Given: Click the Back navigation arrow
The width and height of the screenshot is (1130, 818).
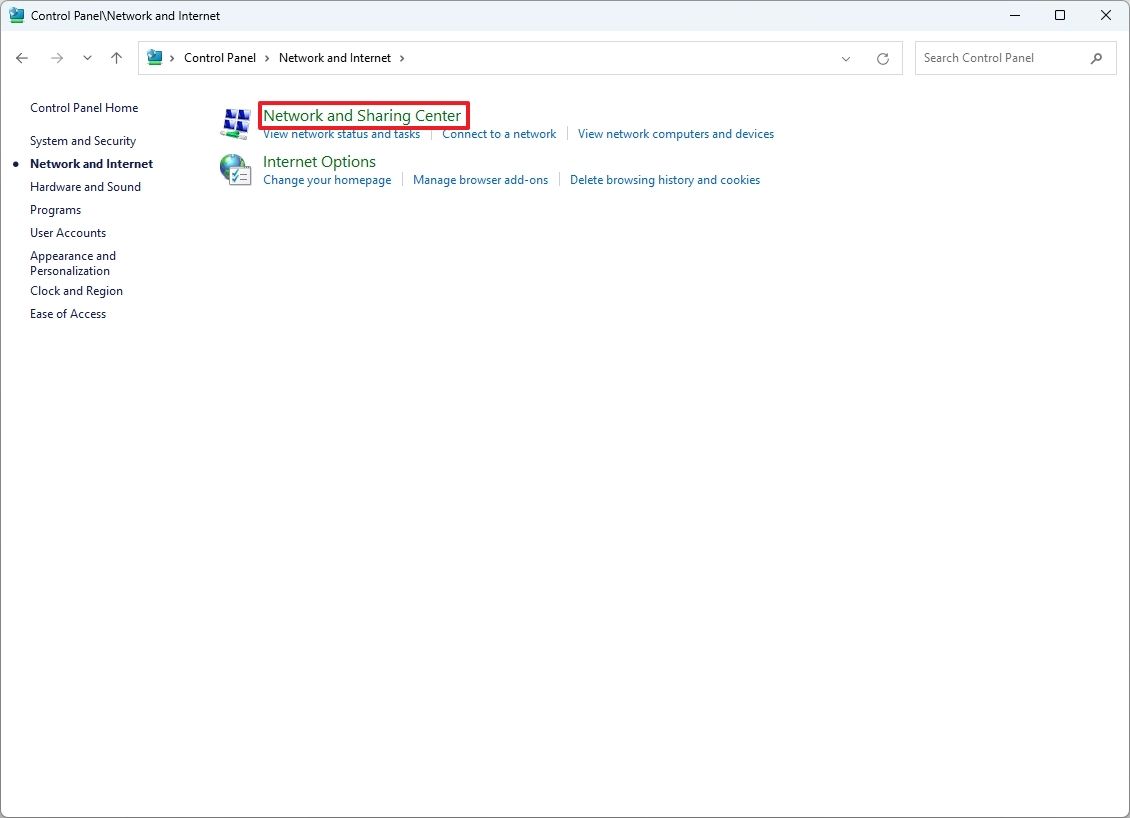Looking at the screenshot, I should (x=22, y=58).
